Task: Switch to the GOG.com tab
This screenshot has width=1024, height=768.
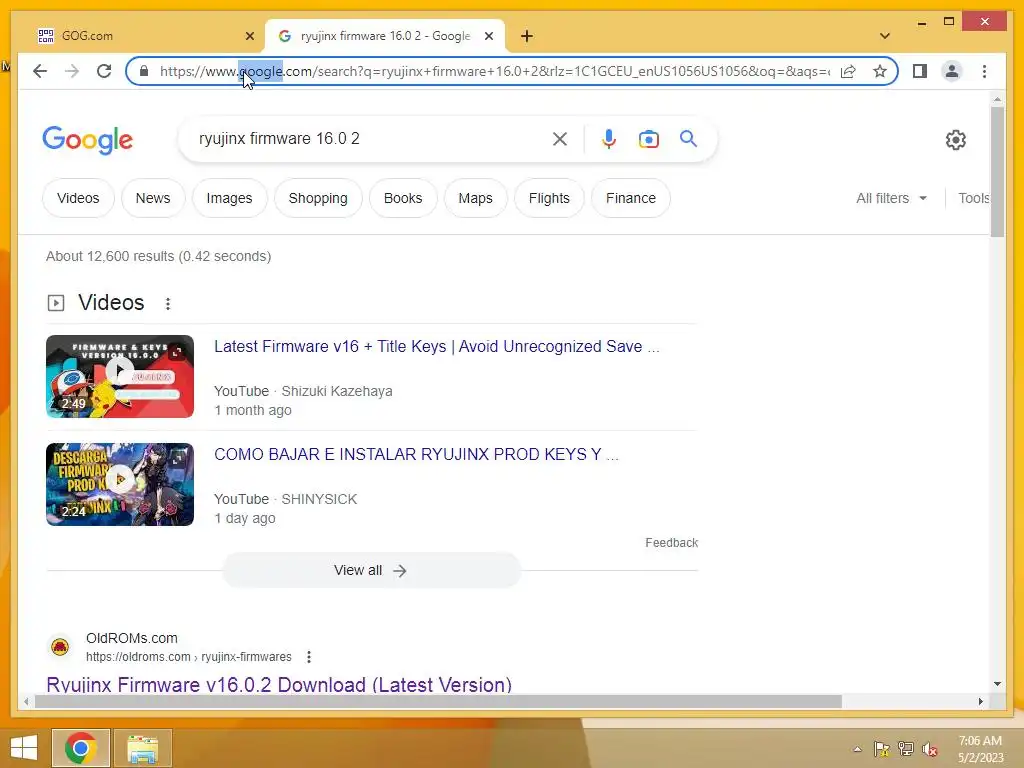Action: 139,36
